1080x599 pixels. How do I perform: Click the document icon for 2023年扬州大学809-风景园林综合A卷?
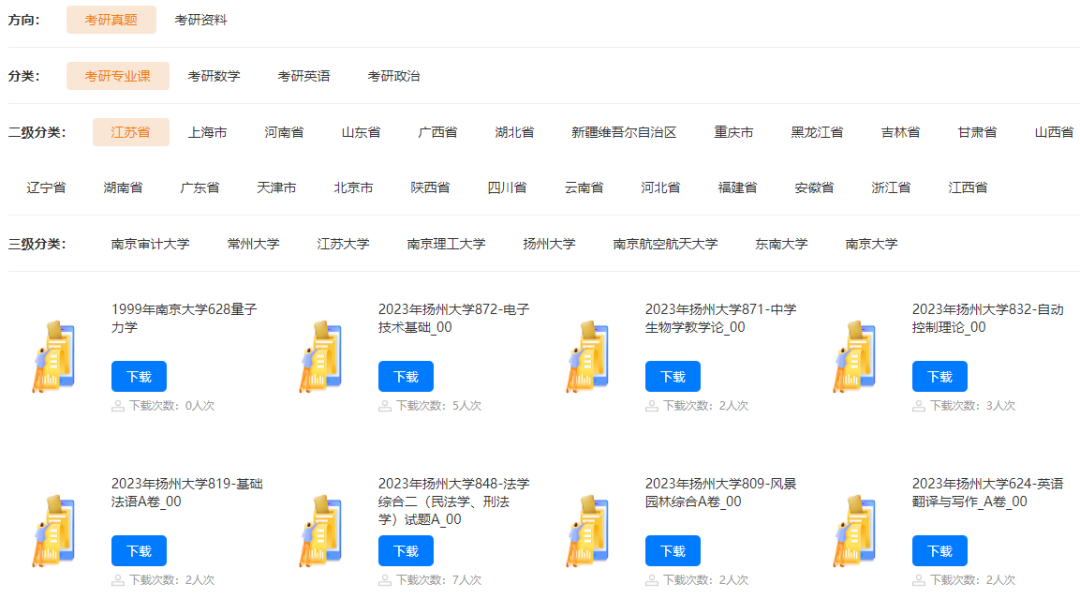tap(585, 530)
